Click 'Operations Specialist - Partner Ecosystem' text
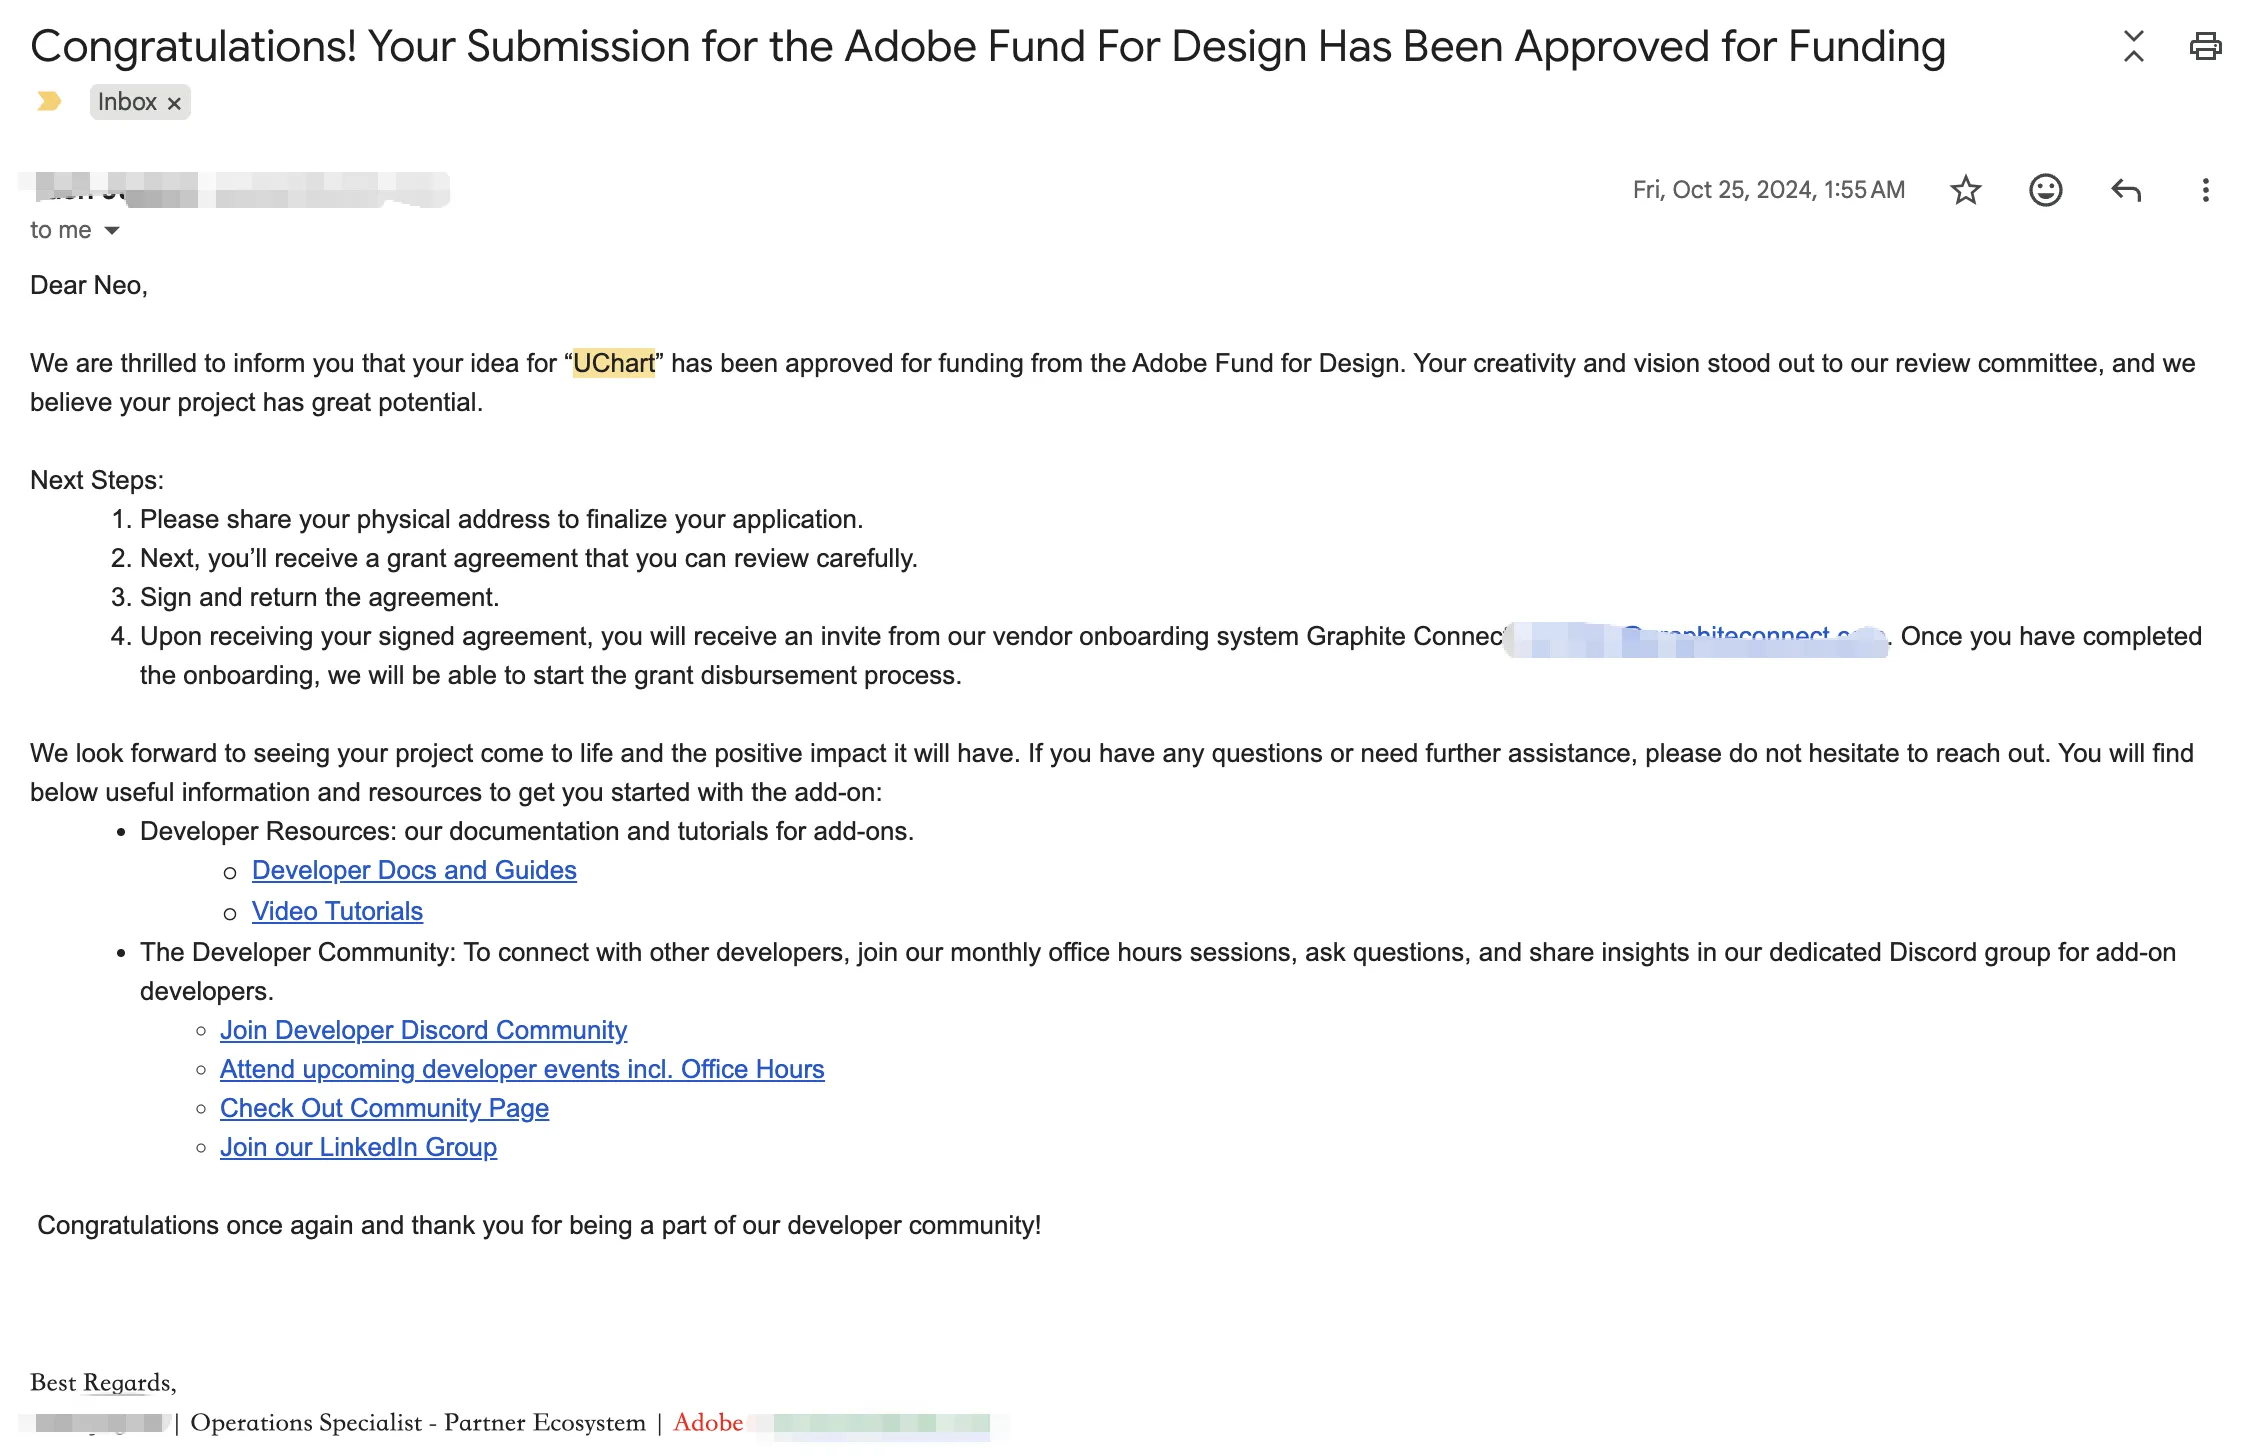 tap(418, 1422)
